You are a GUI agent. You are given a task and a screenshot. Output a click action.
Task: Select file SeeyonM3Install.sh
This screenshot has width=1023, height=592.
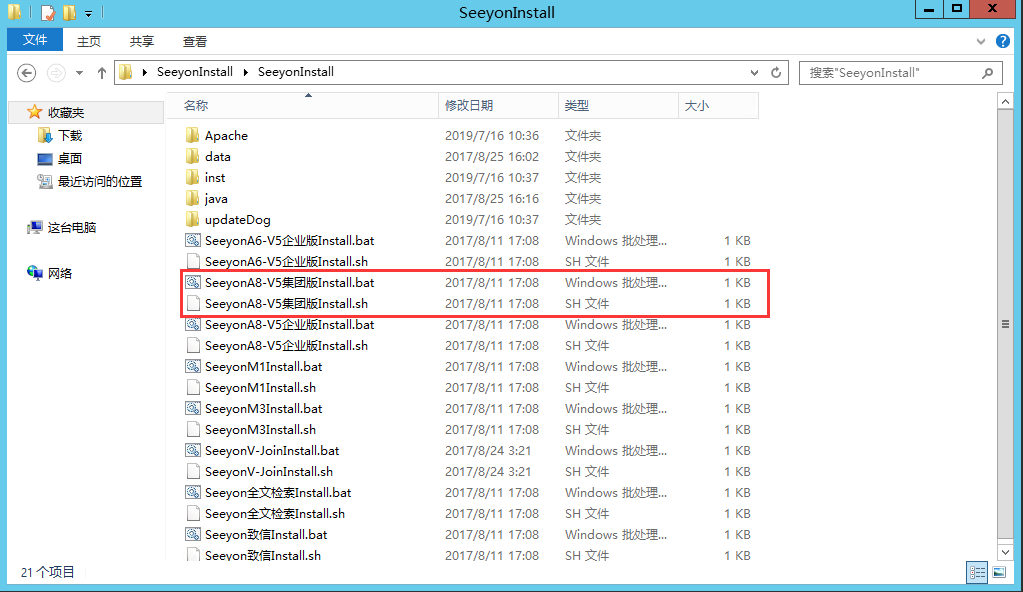pyautogui.click(x=260, y=429)
